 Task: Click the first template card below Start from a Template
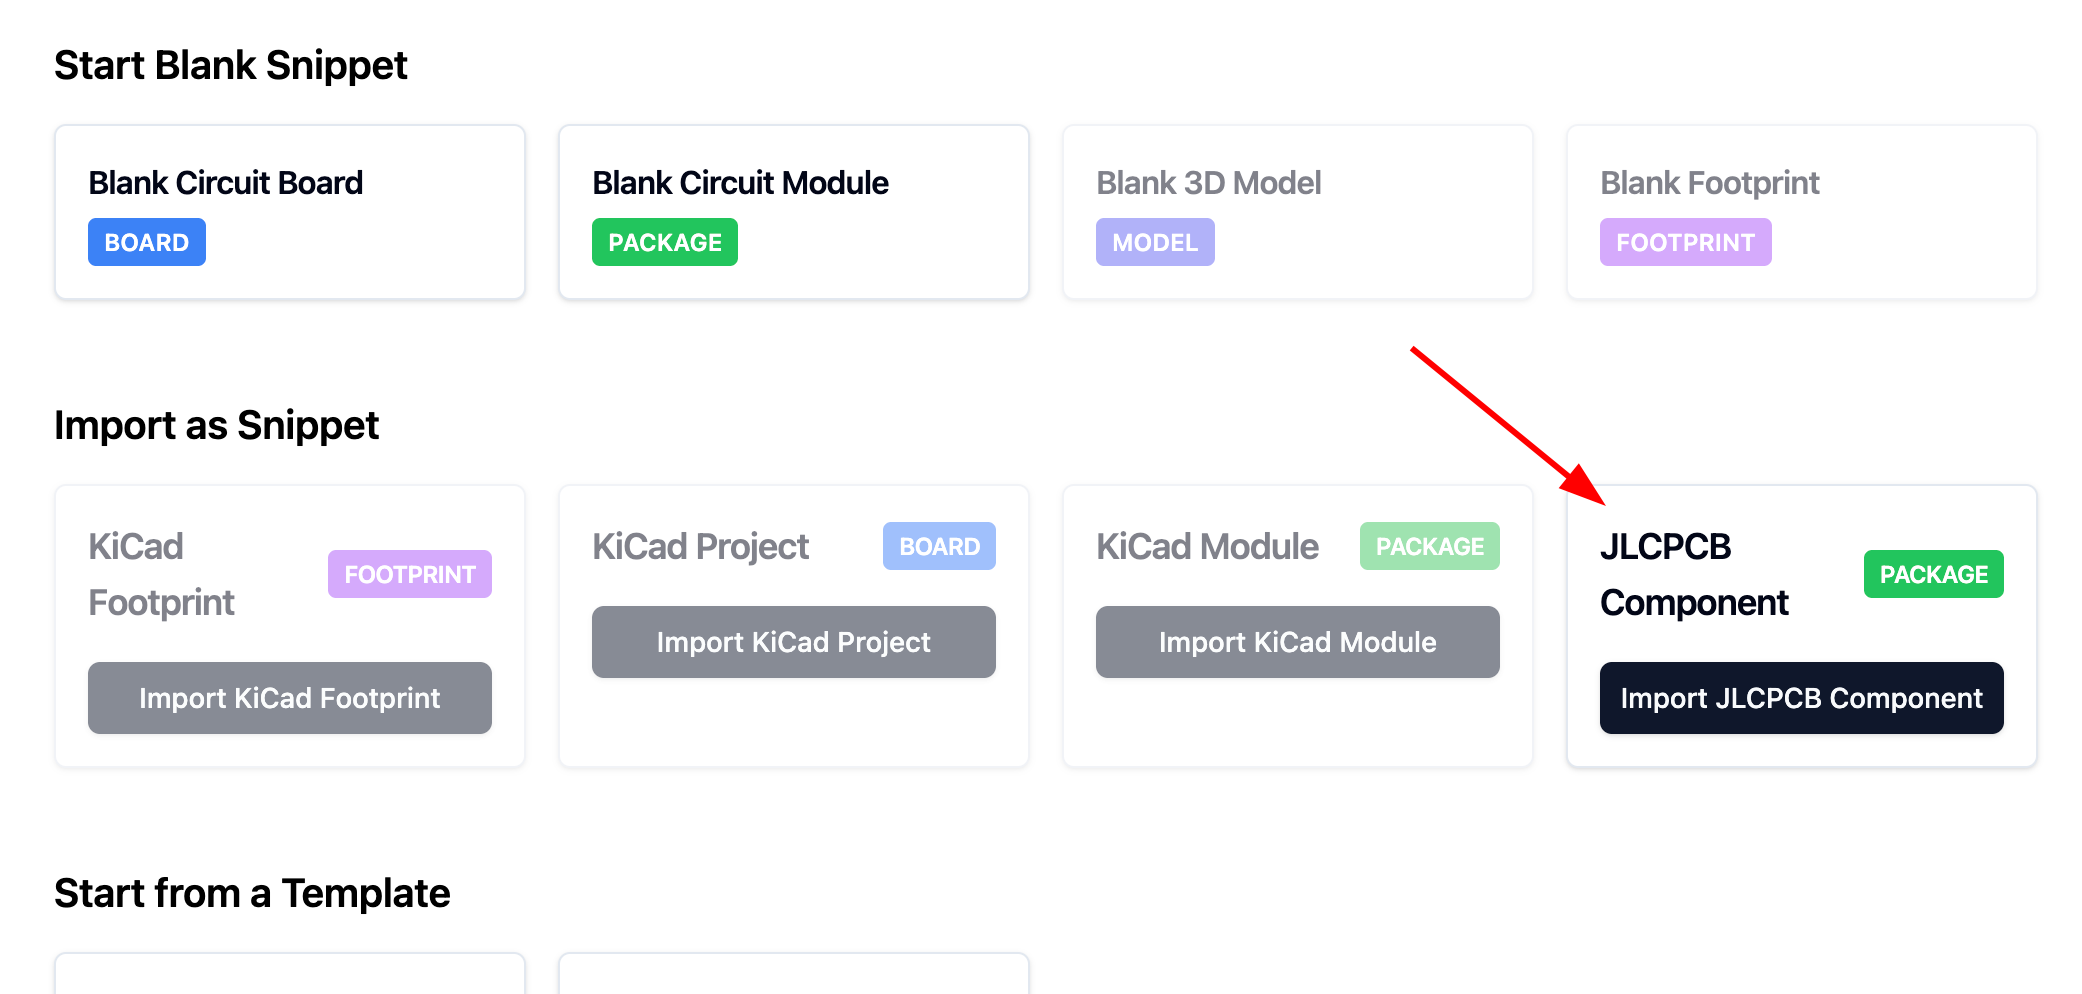(290, 975)
